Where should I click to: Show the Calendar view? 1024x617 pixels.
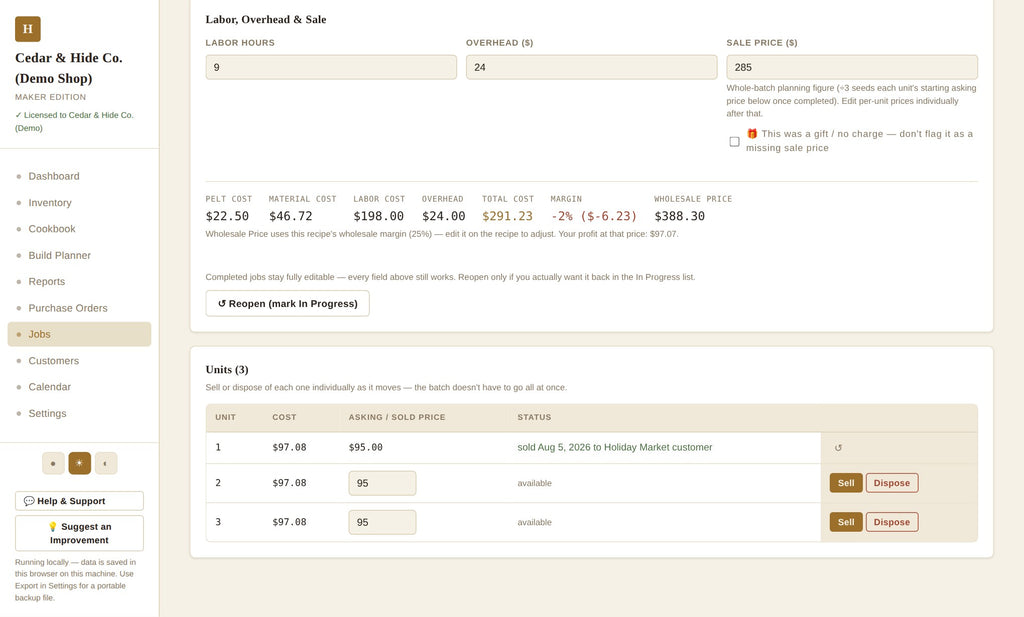click(79, 387)
